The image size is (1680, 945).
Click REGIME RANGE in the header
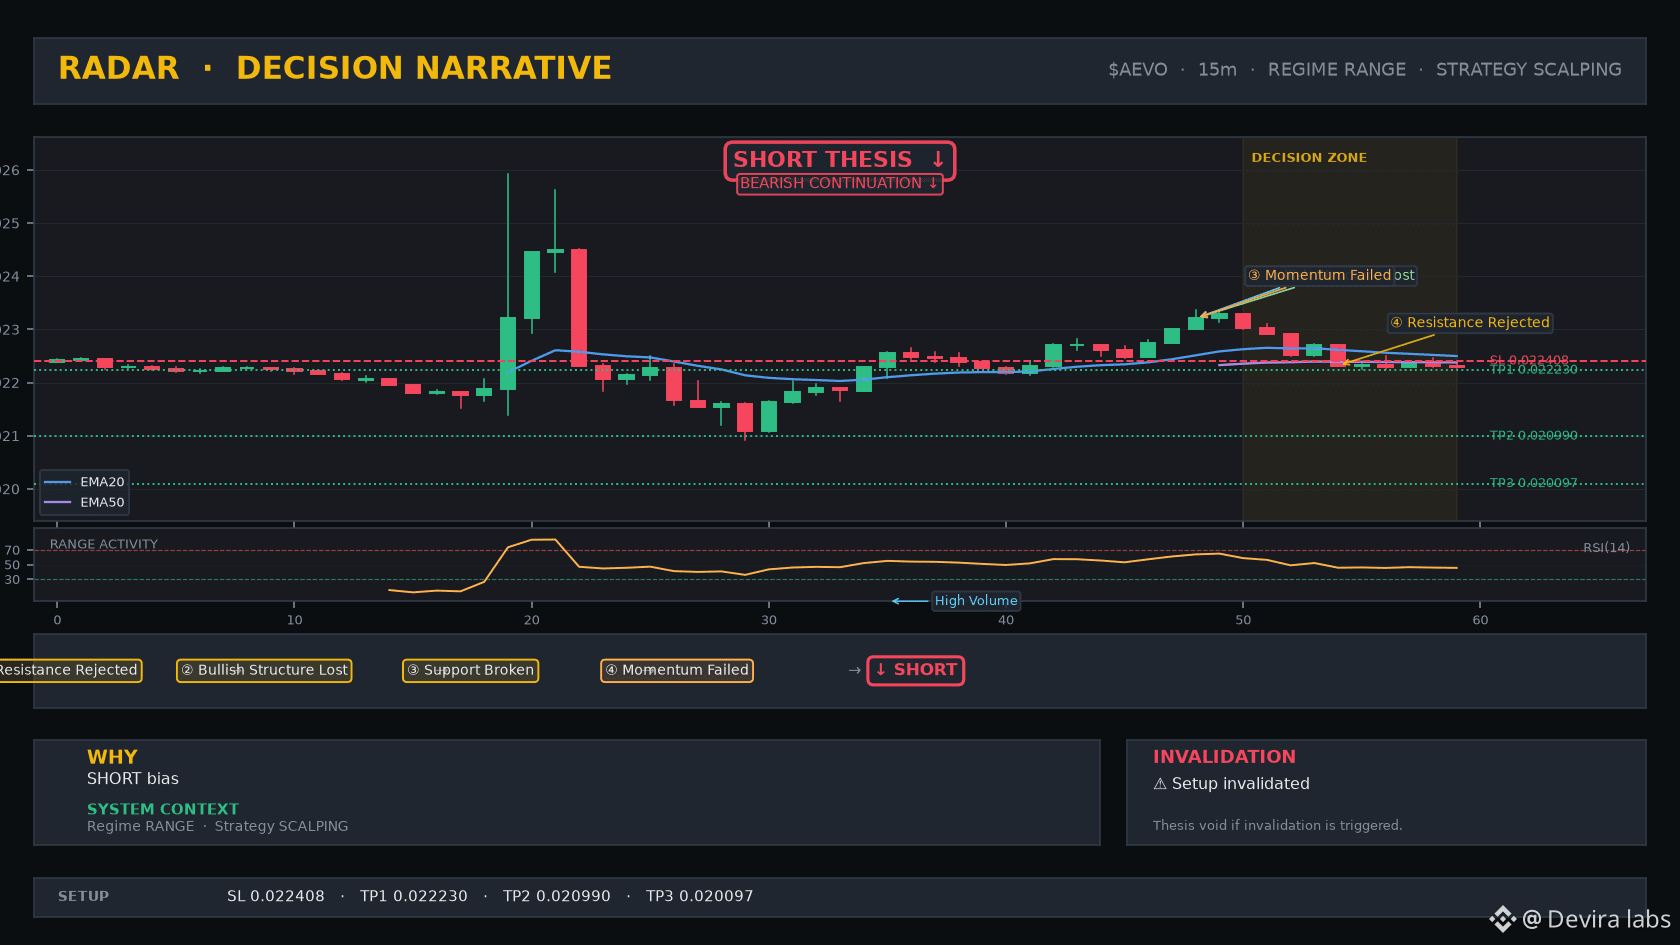pyautogui.click(x=1337, y=70)
